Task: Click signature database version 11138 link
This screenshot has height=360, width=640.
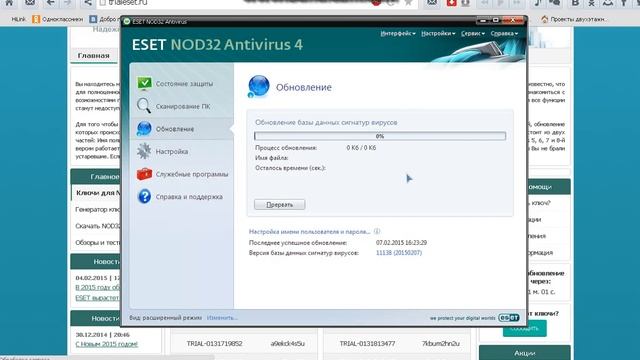Action: [x=399, y=253]
